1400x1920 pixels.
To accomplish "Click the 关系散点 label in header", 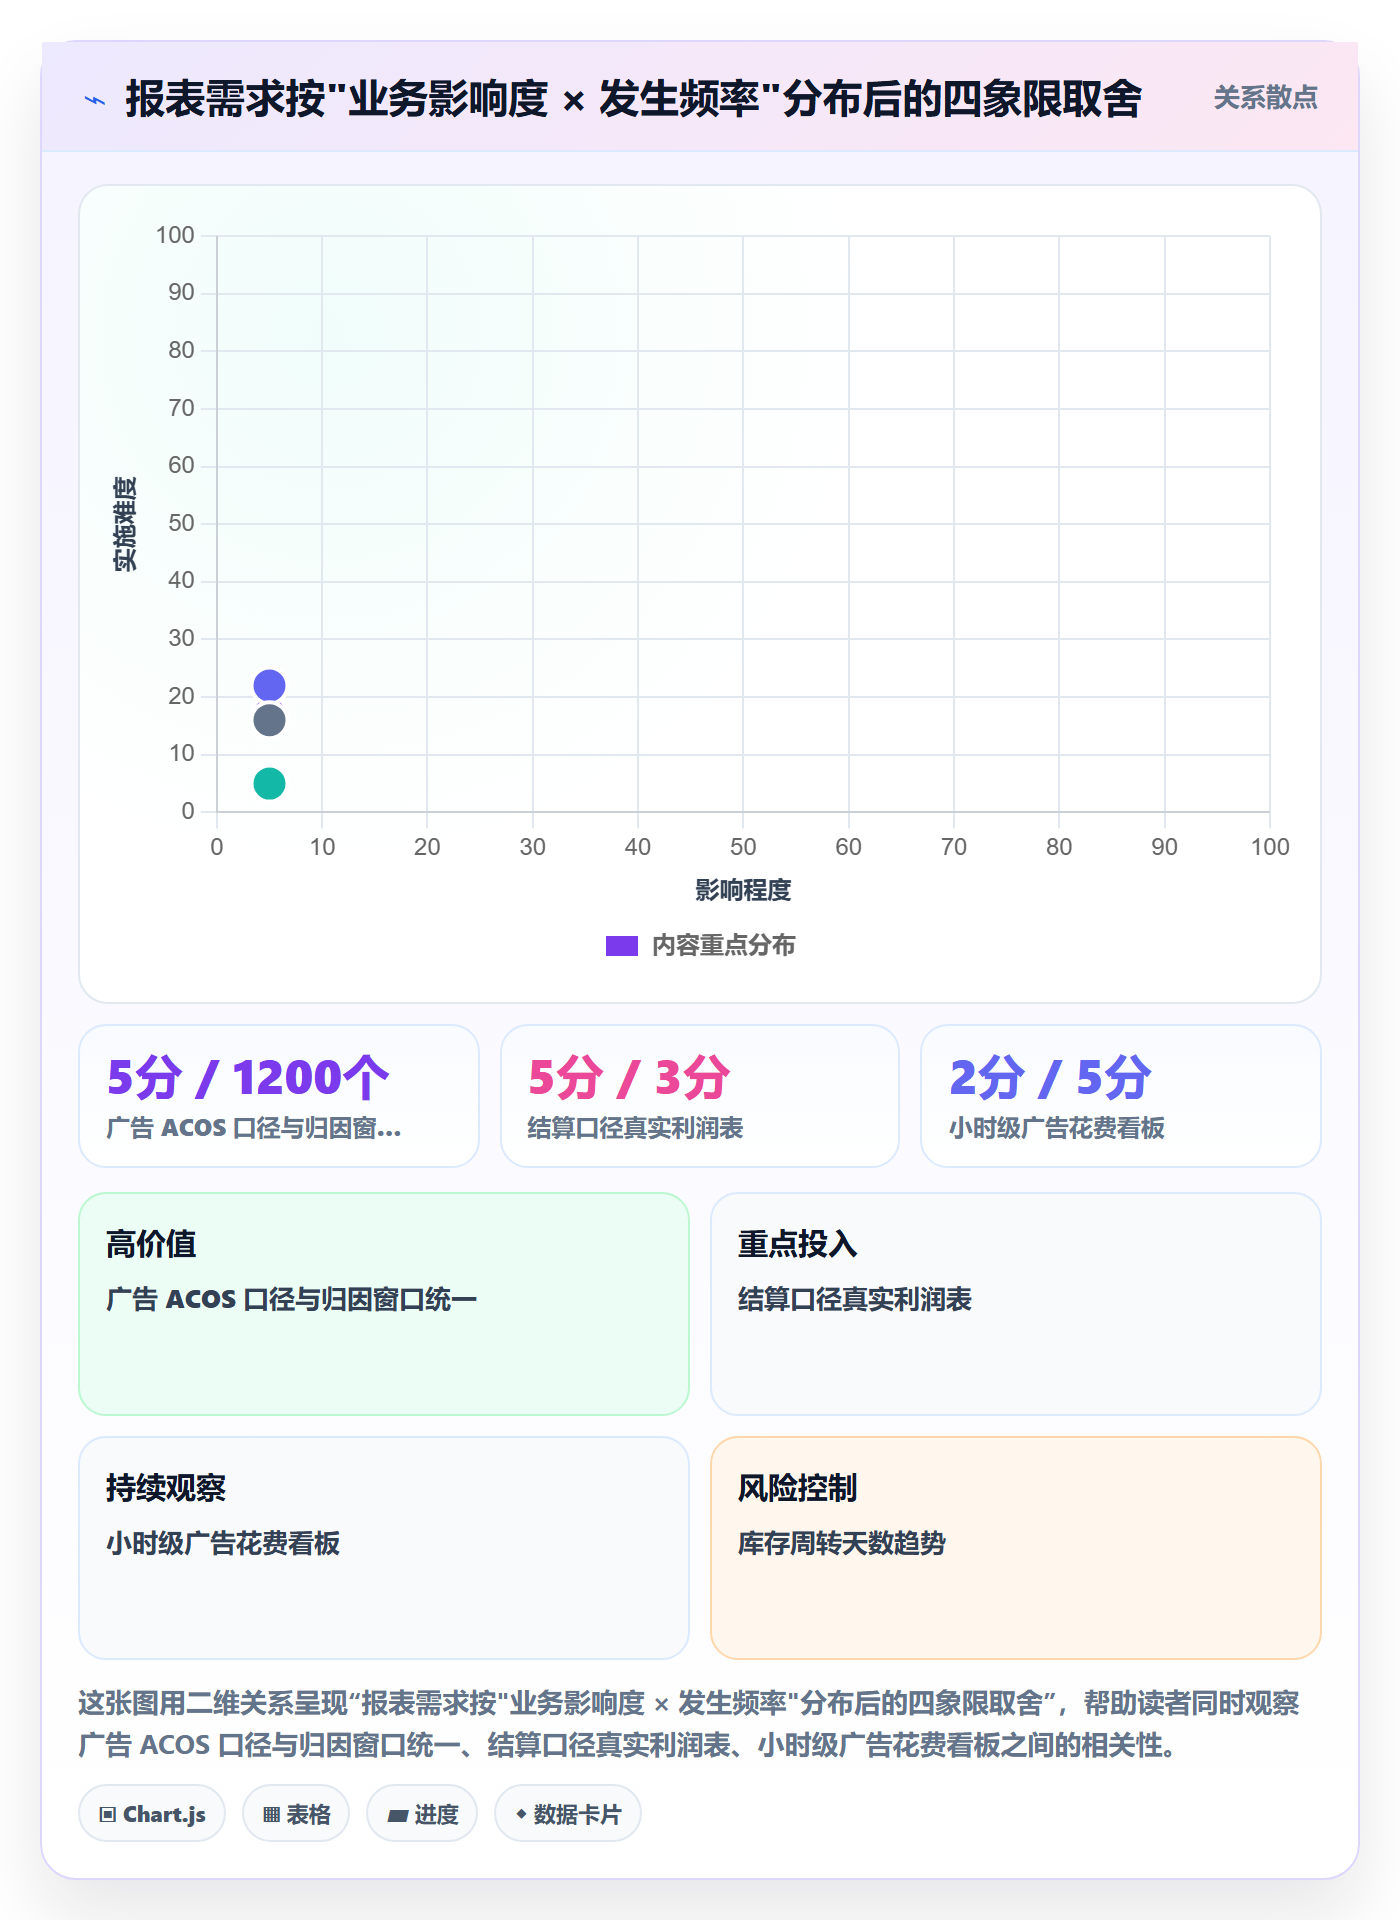I will point(1265,98).
